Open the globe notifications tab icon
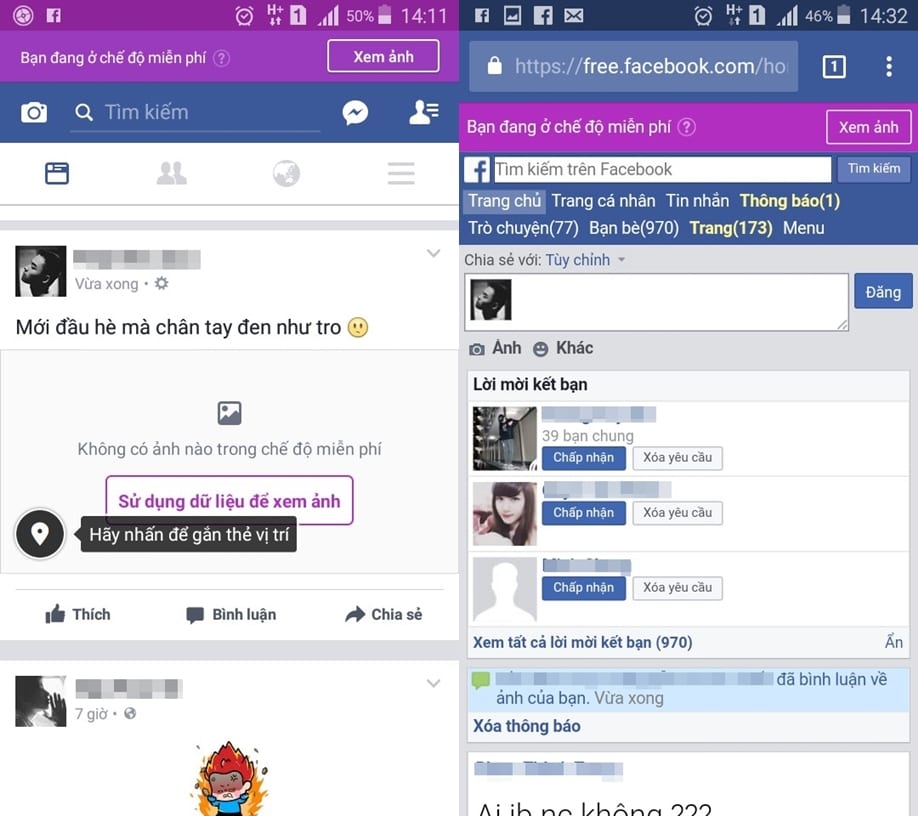Screen dimensions: 918x816 pyautogui.click(x=286, y=173)
